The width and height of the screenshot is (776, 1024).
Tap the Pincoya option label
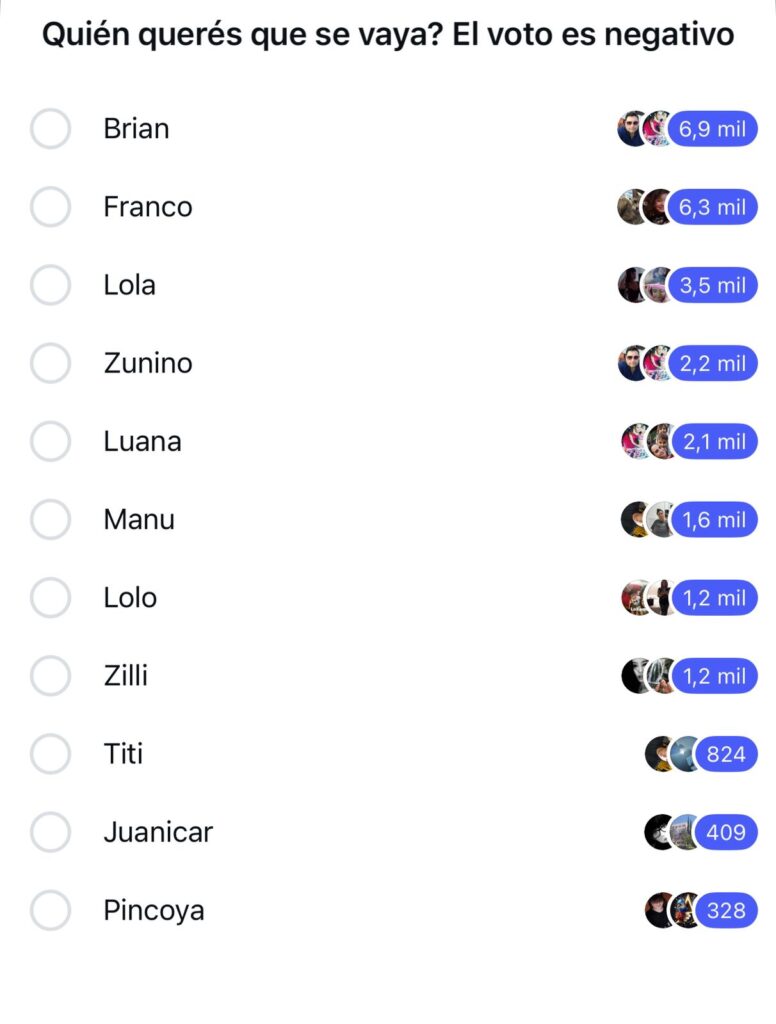(154, 911)
